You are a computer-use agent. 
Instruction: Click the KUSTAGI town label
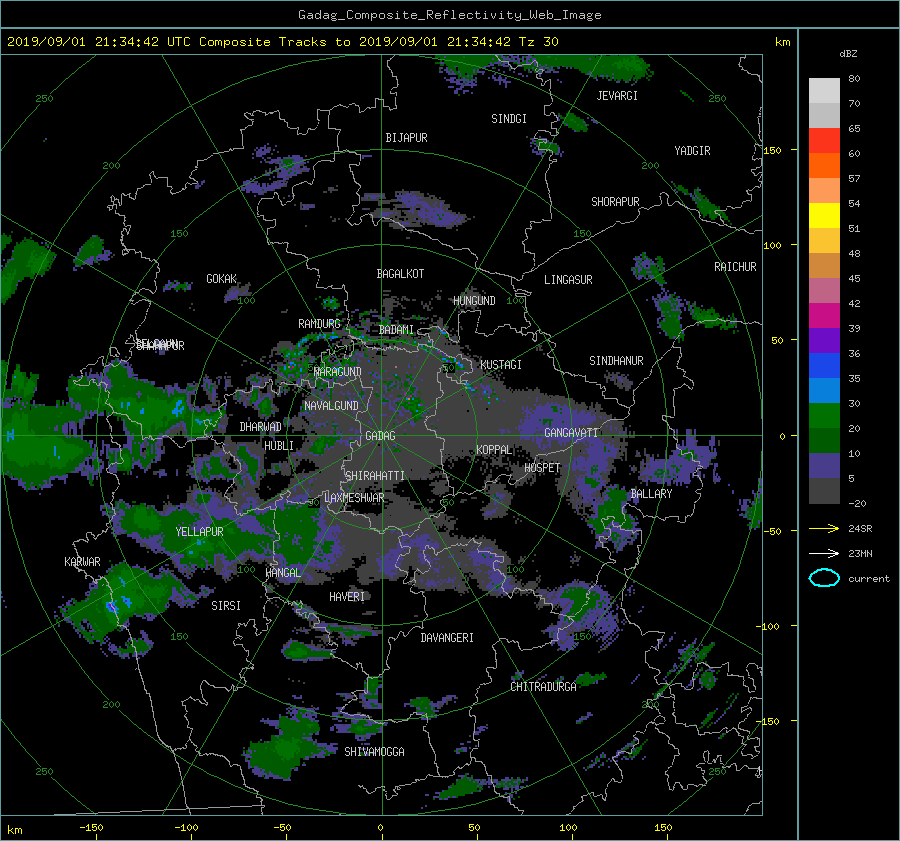point(501,365)
